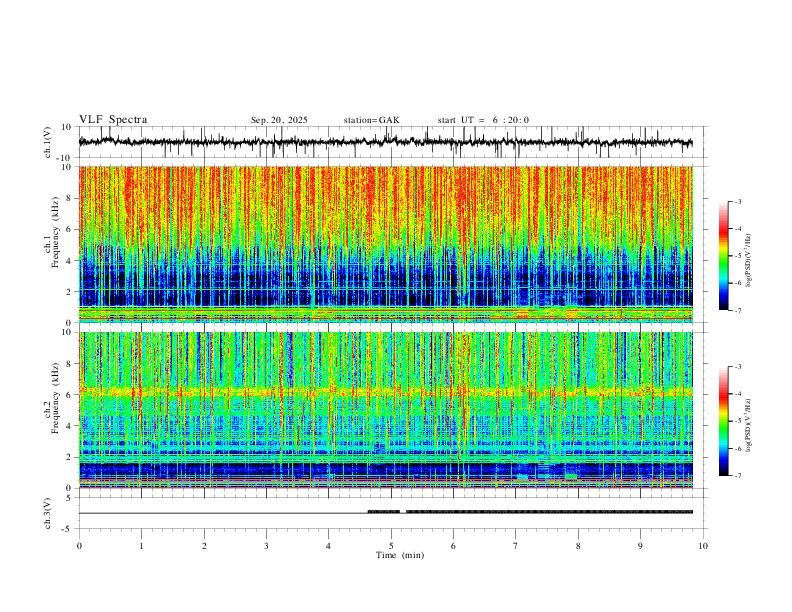Click the ch.2 frequency axis "6" kHz tick
792x612 pixels.
[x=69, y=394]
